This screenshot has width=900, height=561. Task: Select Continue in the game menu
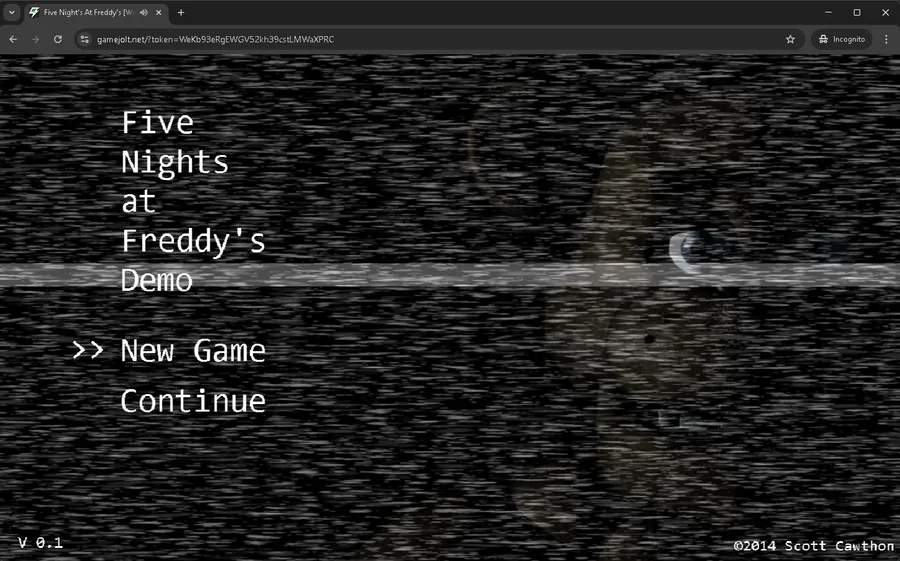(x=193, y=401)
